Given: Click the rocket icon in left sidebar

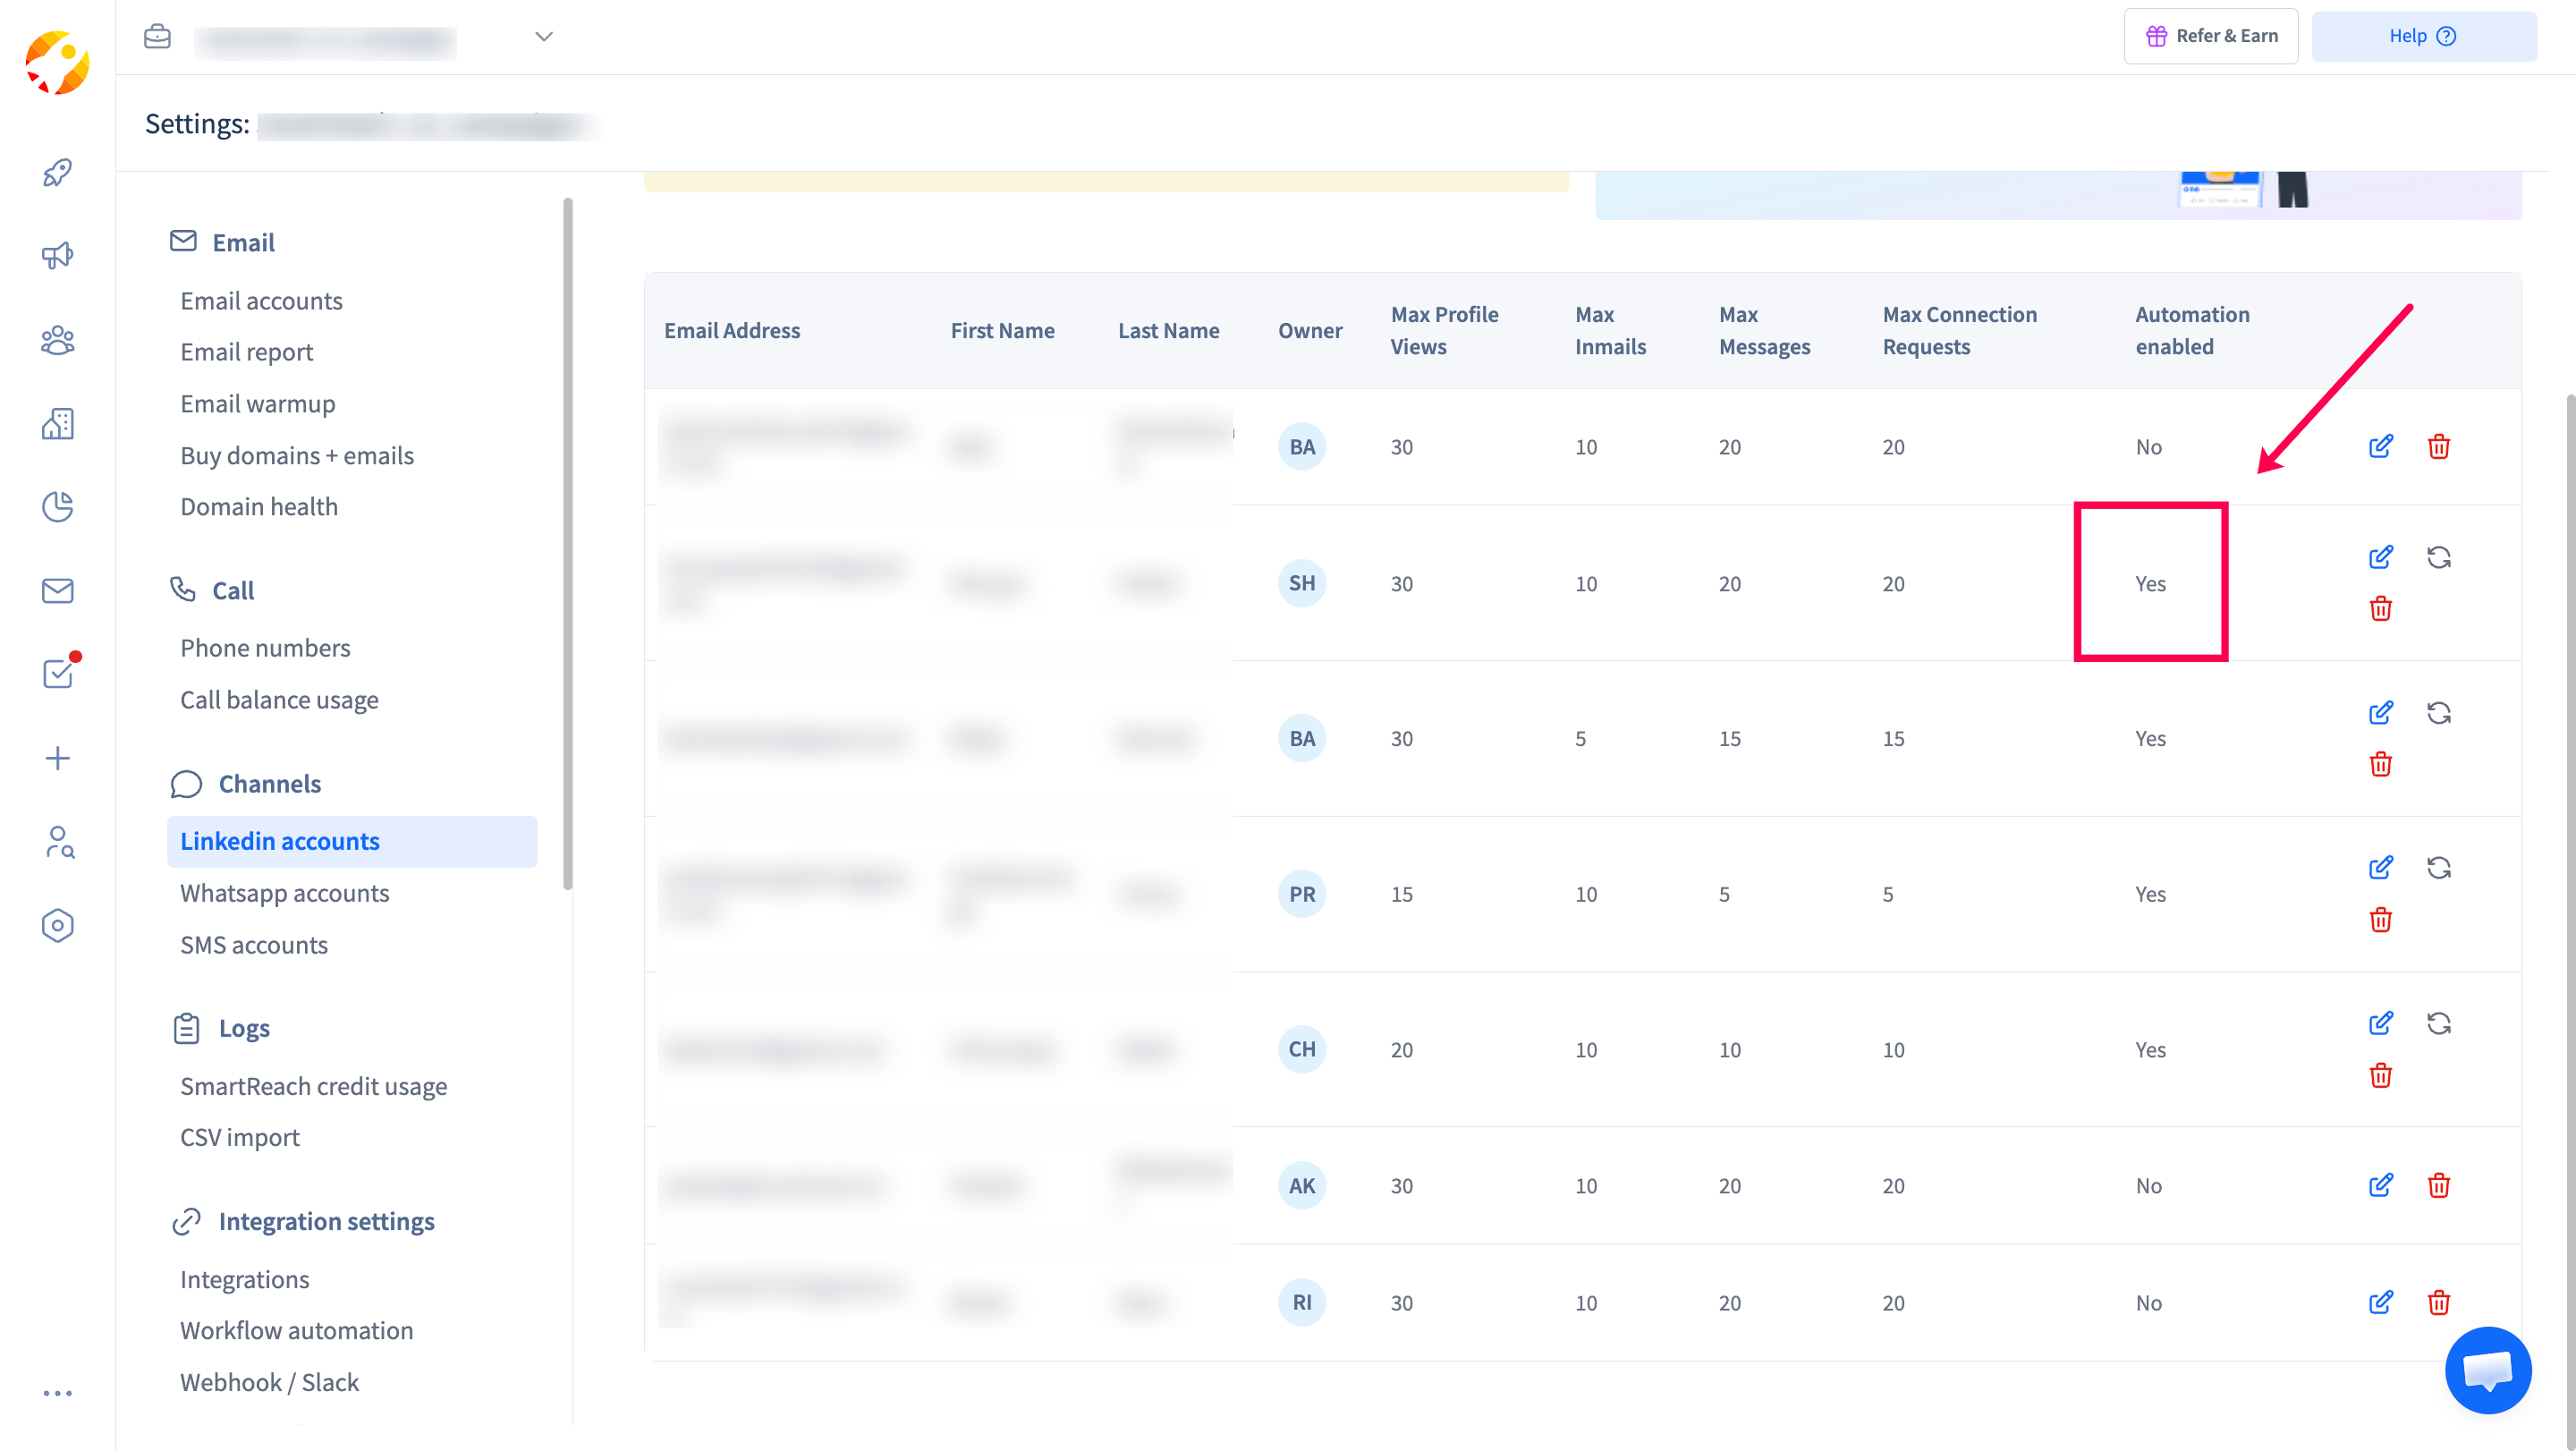Looking at the screenshot, I should click(57, 172).
